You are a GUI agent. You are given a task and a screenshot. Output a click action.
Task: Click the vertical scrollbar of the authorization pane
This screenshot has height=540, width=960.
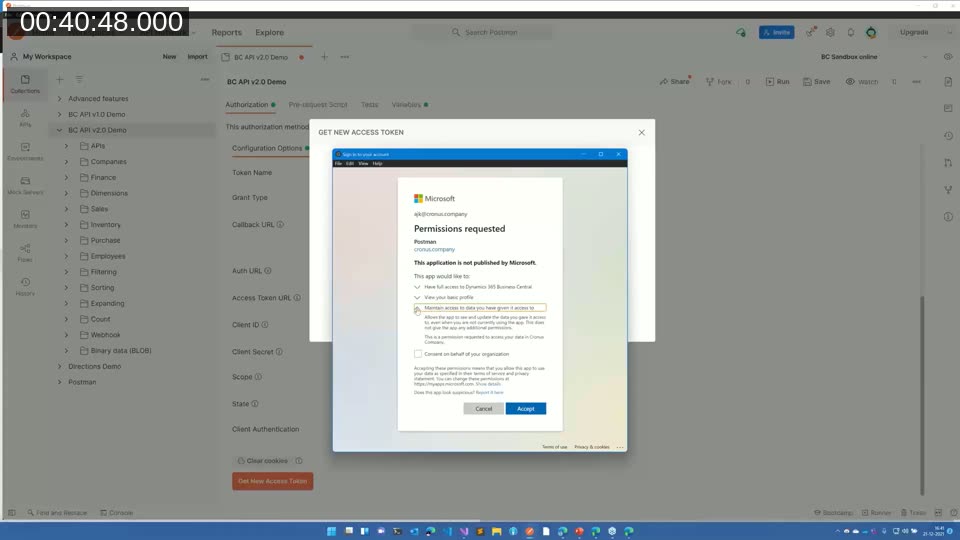[922, 395]
